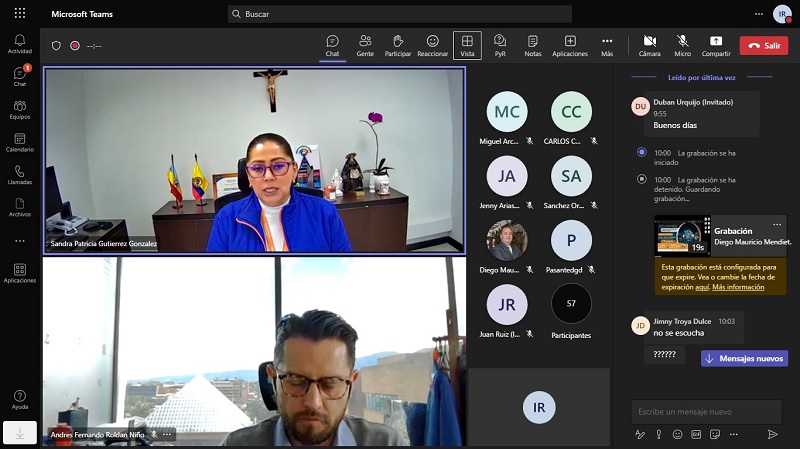Open Calendario in the sidebar

20,142
